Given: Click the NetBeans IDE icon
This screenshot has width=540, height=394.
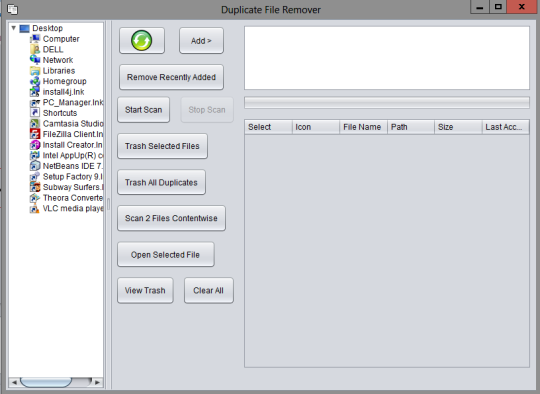Looking at the screenshot, I should [35, 166].
